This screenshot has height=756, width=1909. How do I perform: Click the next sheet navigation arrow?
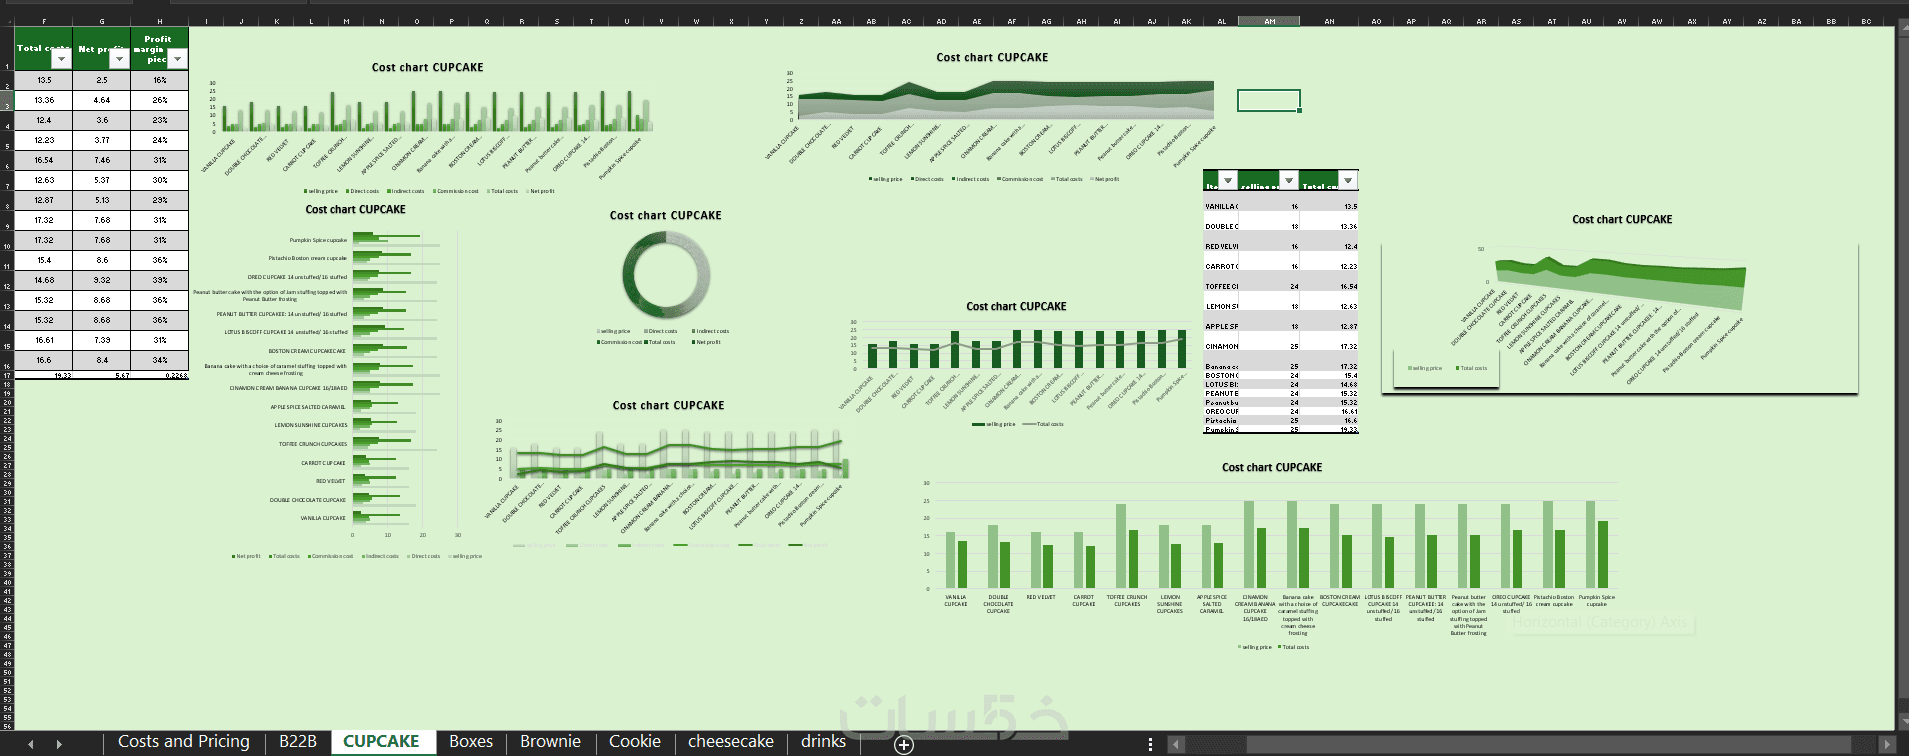coord(59,744)
